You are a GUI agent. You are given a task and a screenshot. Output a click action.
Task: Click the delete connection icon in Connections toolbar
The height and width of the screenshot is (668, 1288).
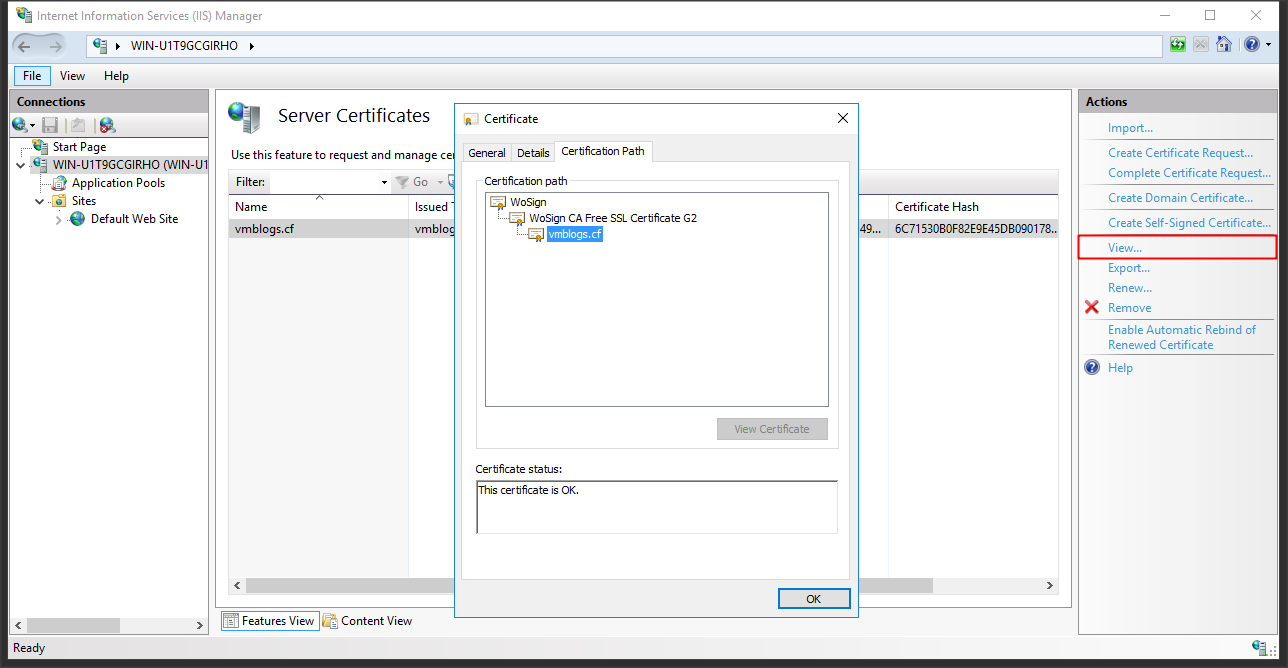click(107, 125)
